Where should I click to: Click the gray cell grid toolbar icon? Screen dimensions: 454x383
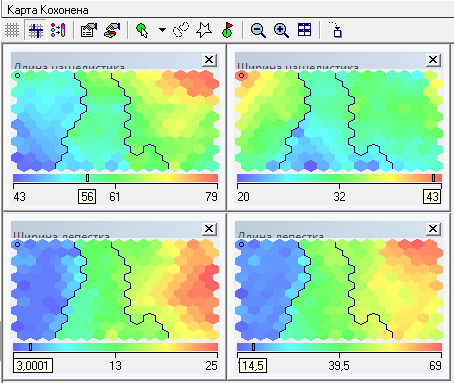pos(12,30)
